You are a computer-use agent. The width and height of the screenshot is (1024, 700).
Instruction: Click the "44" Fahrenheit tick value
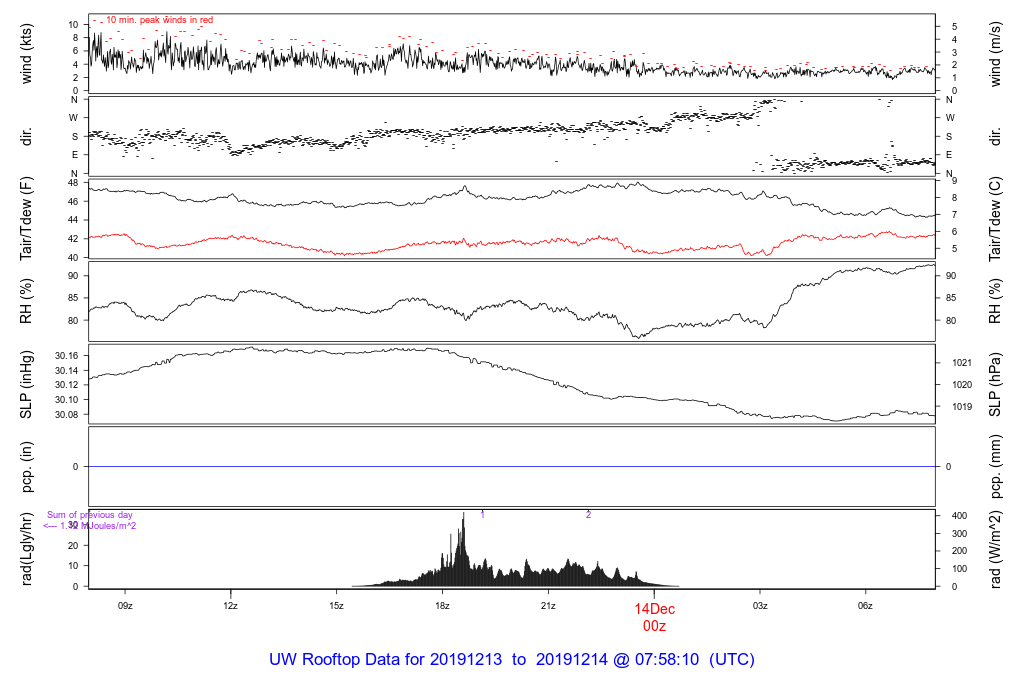[x=73, y=220]
